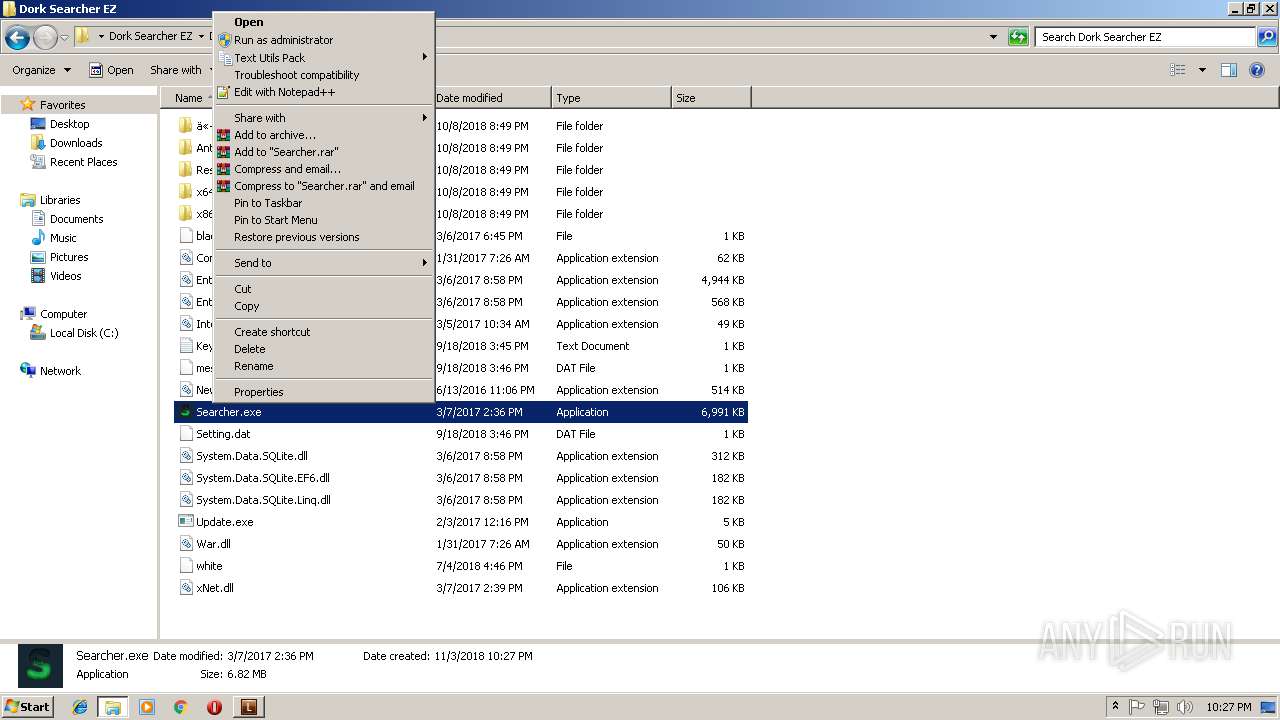Open Properties from context menu

(x=325, y=392)
